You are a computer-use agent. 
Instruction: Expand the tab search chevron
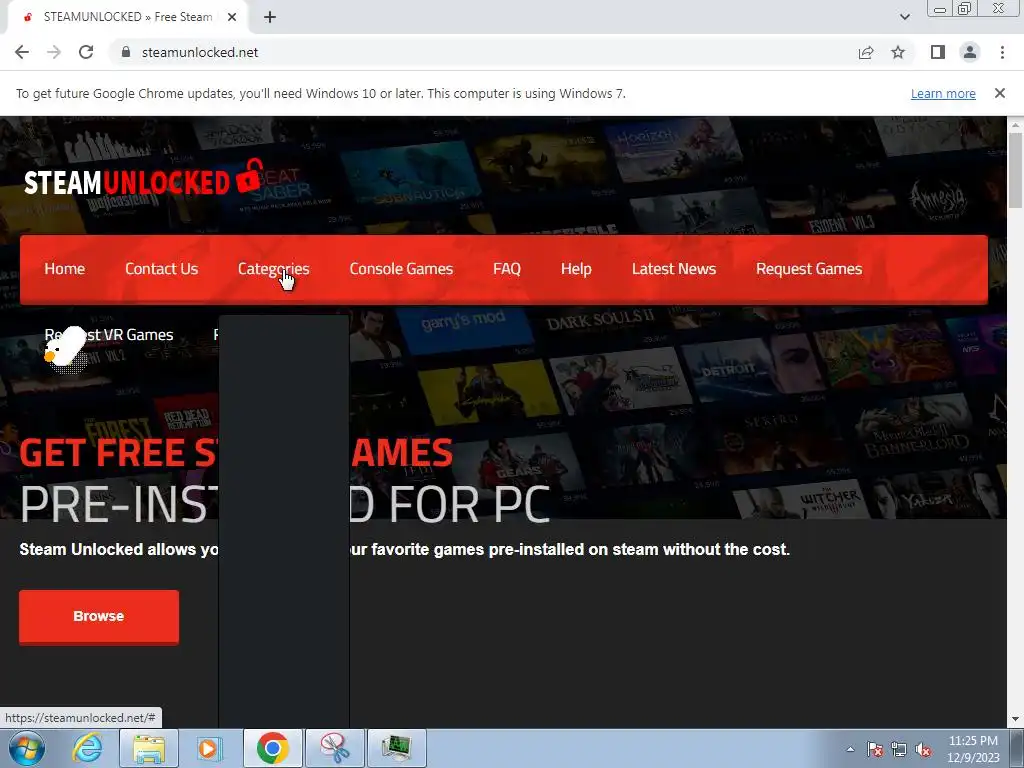(x=904, y=17)
